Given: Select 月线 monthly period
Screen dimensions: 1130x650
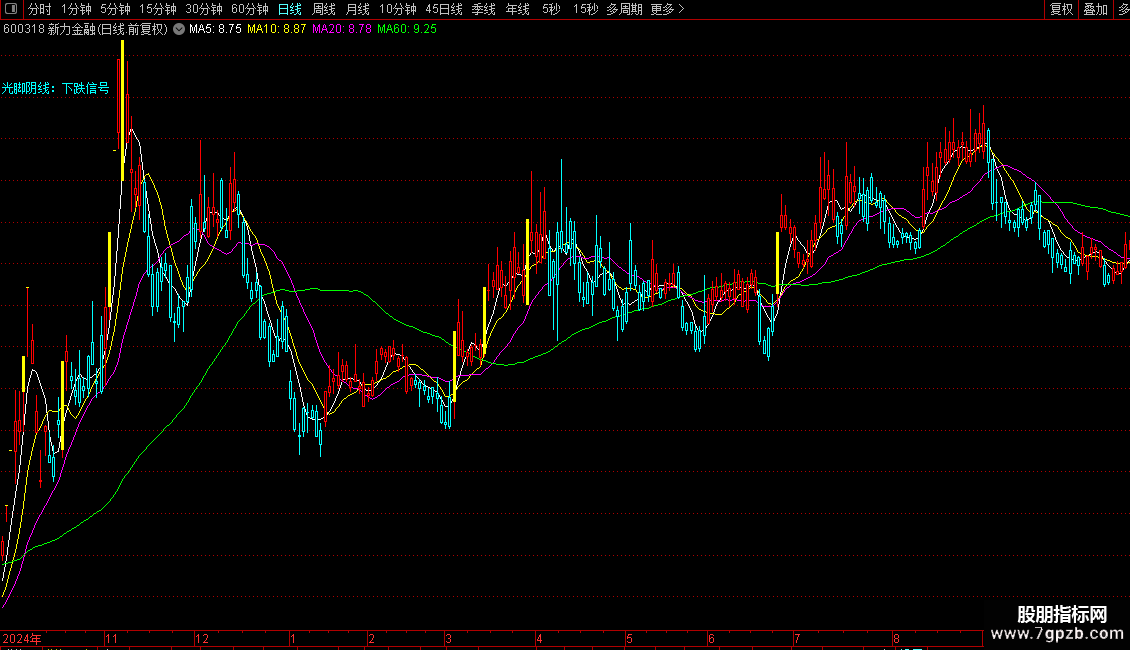Looking at the screenshot, I should click(357, 9).
